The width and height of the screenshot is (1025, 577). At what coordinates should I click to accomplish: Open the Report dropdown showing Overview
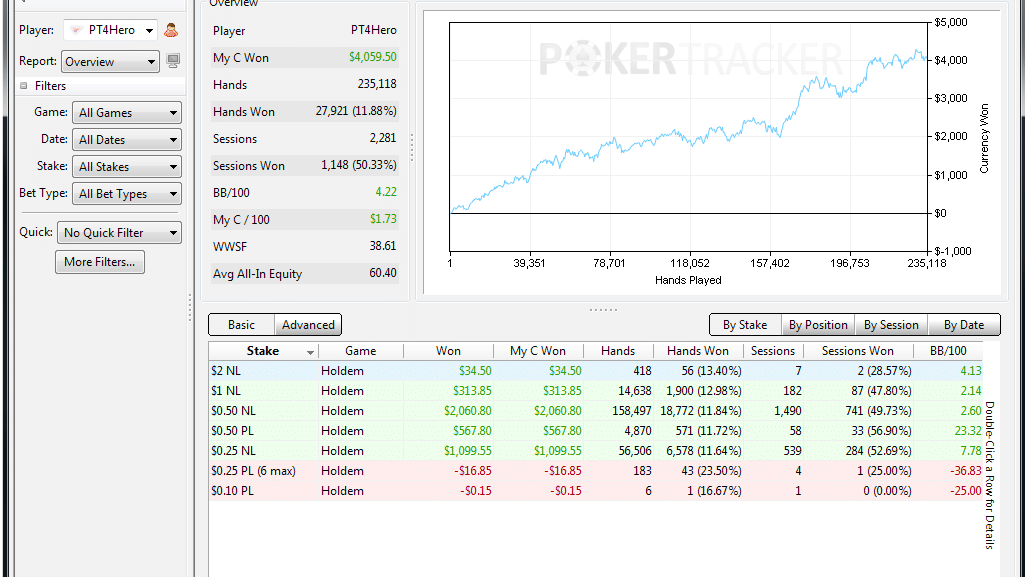tap(110, 61)
